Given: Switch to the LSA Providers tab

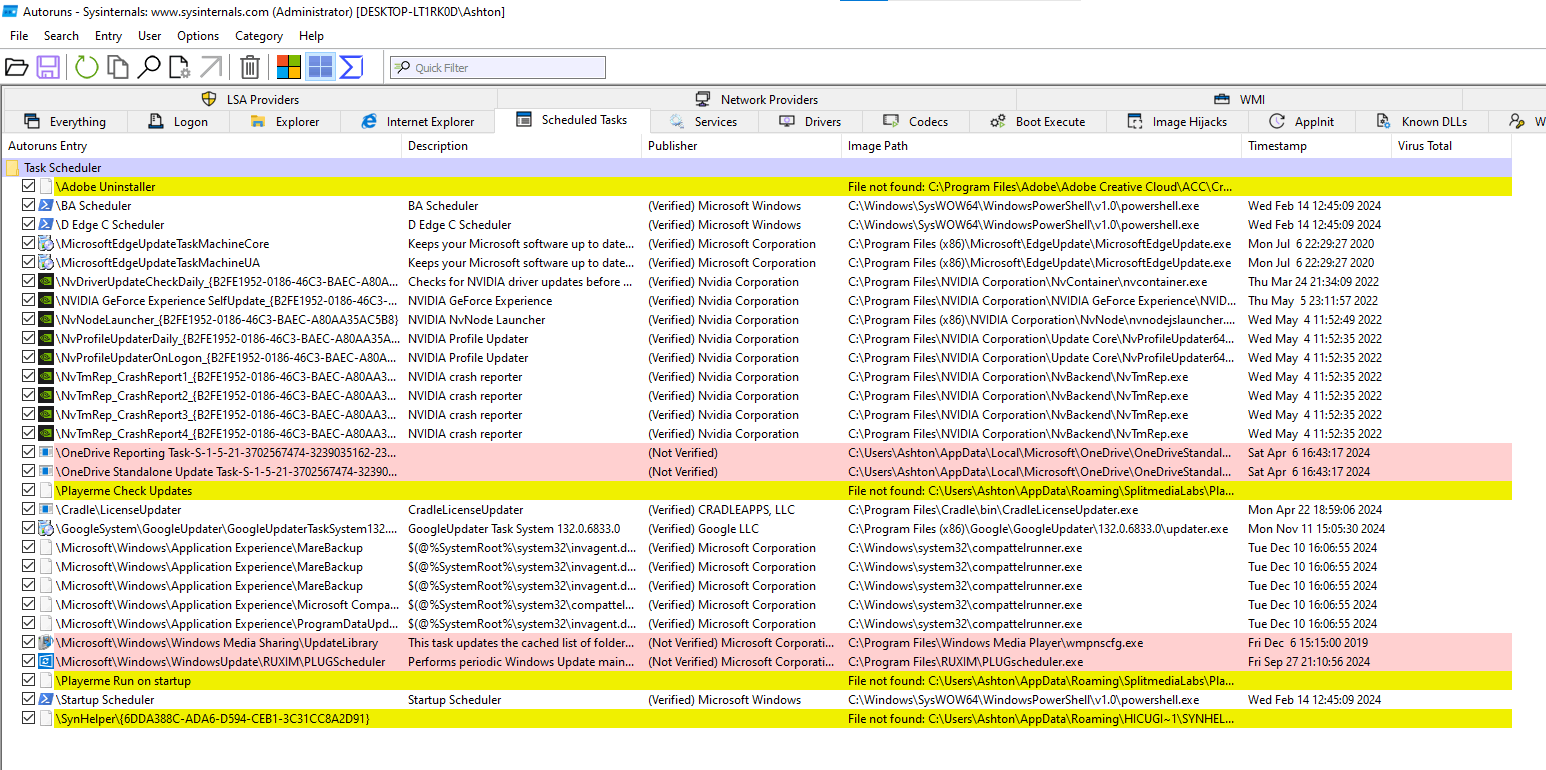Looking at the screenshot, I should [x=250, y=99].
